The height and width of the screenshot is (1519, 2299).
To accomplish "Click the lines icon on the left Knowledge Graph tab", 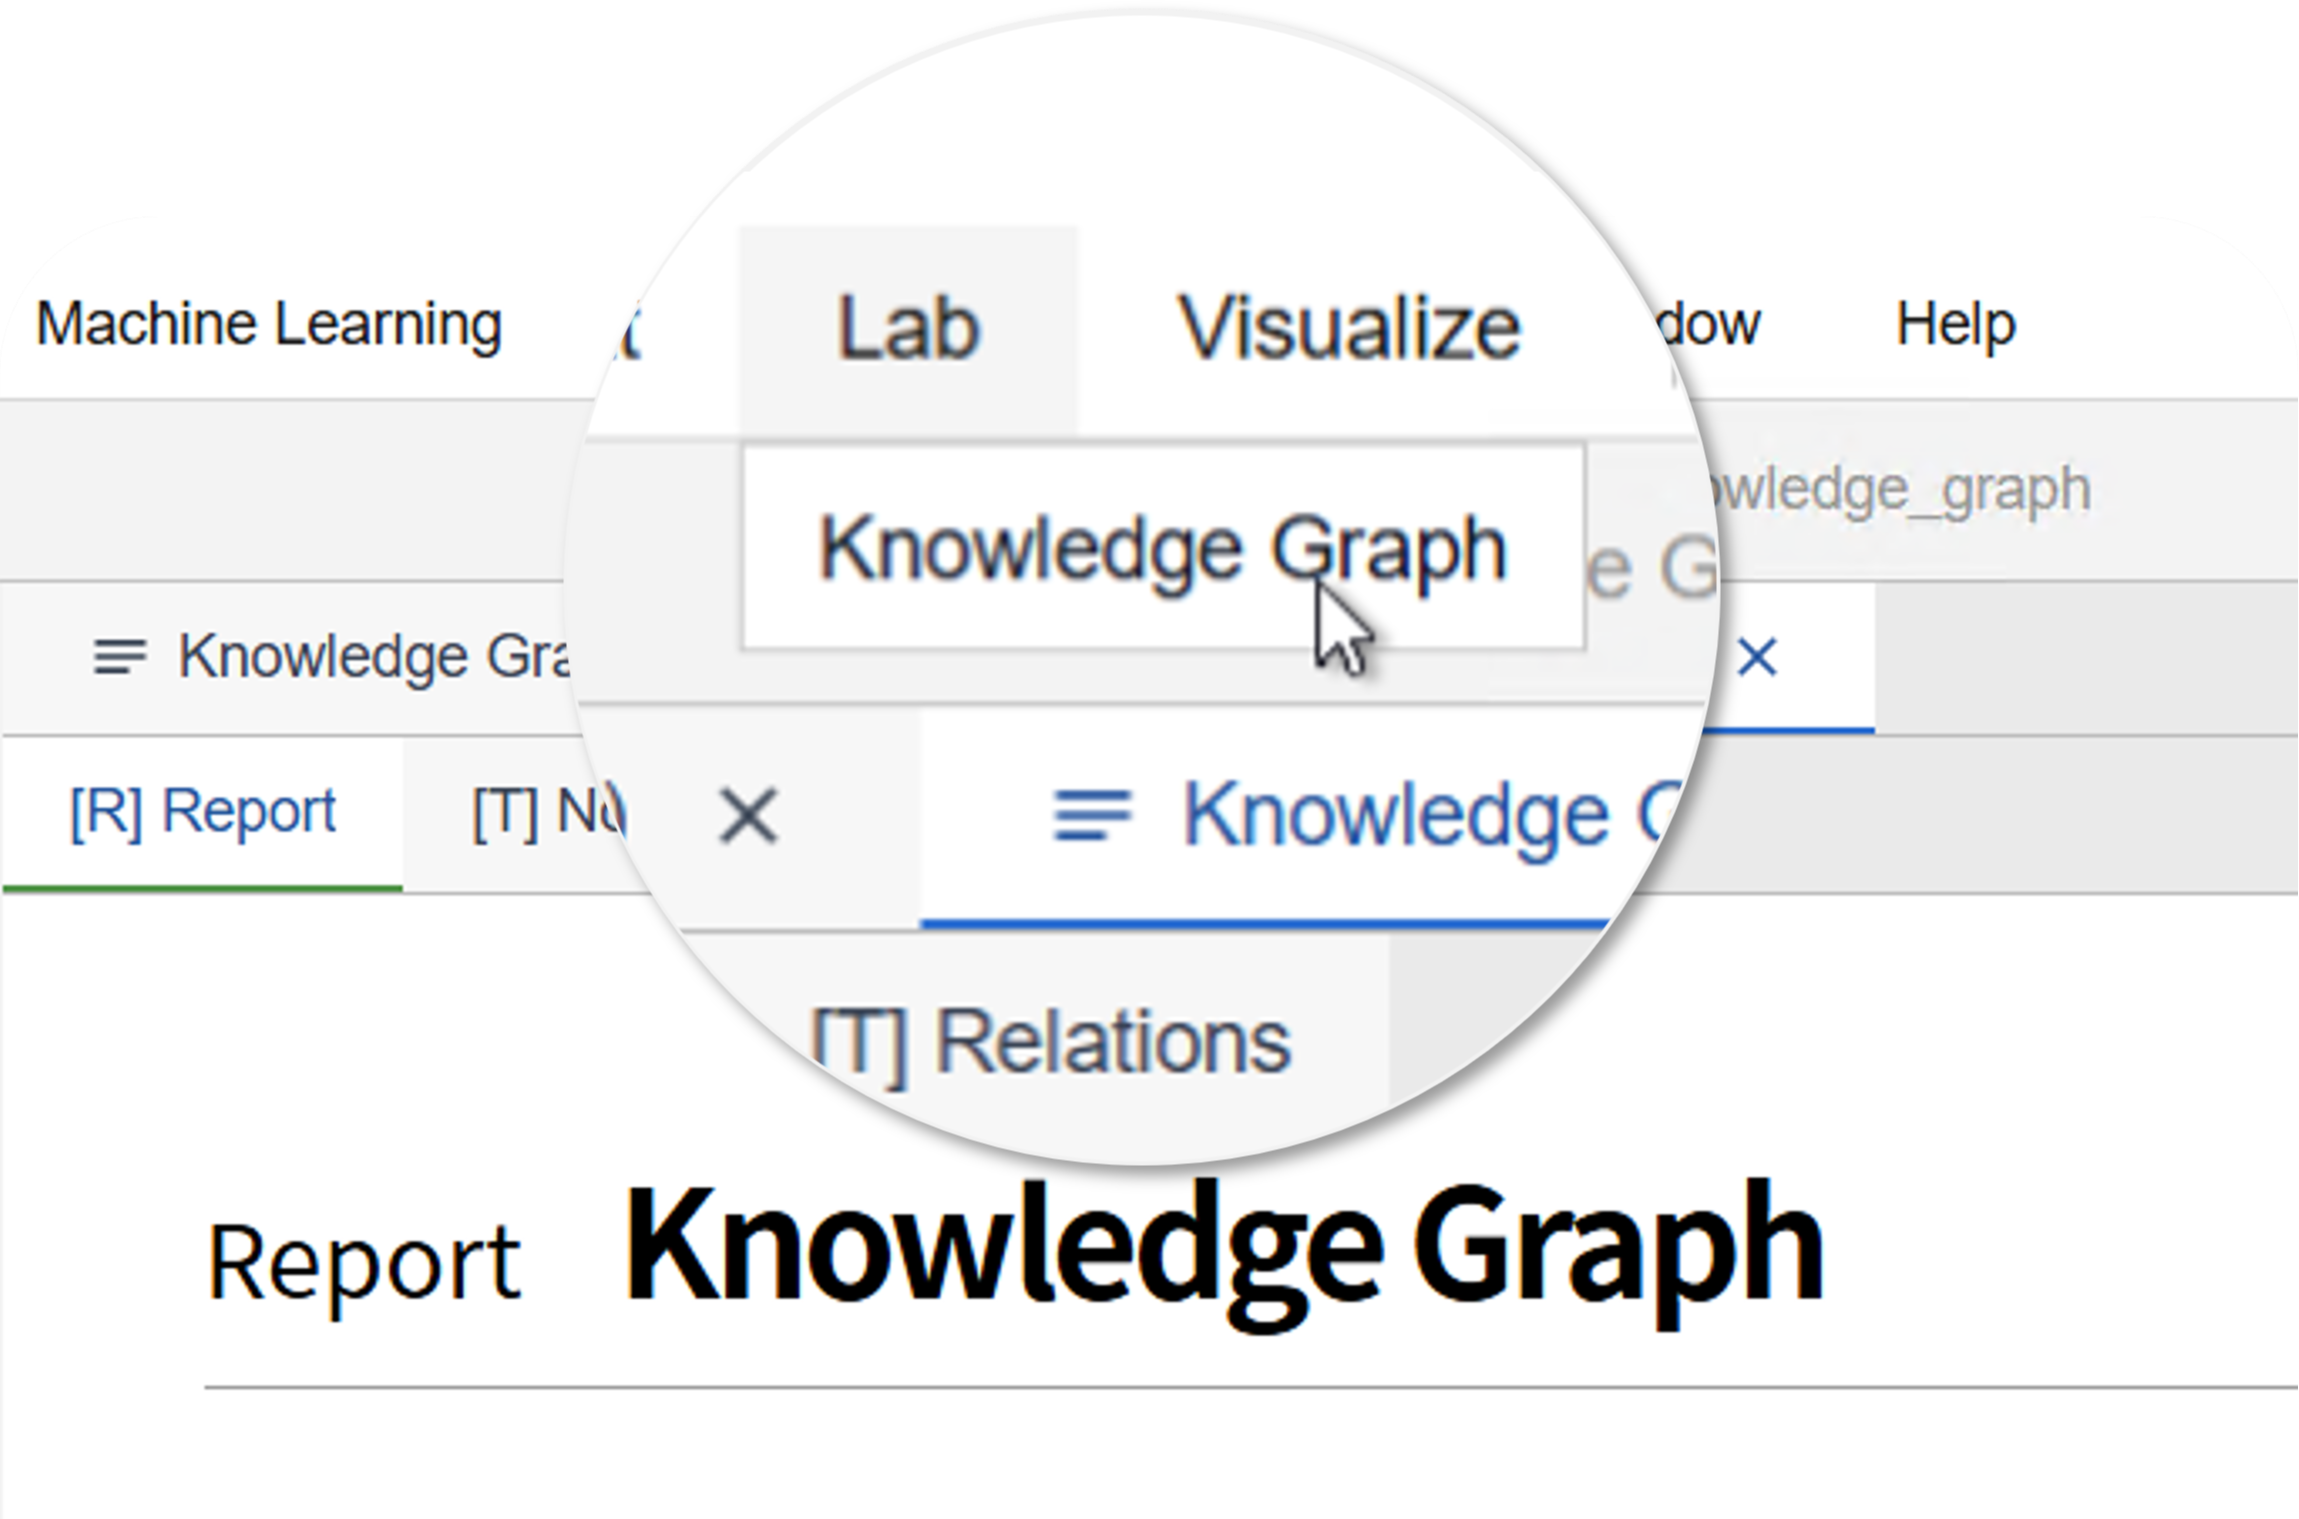I will 120,657.
